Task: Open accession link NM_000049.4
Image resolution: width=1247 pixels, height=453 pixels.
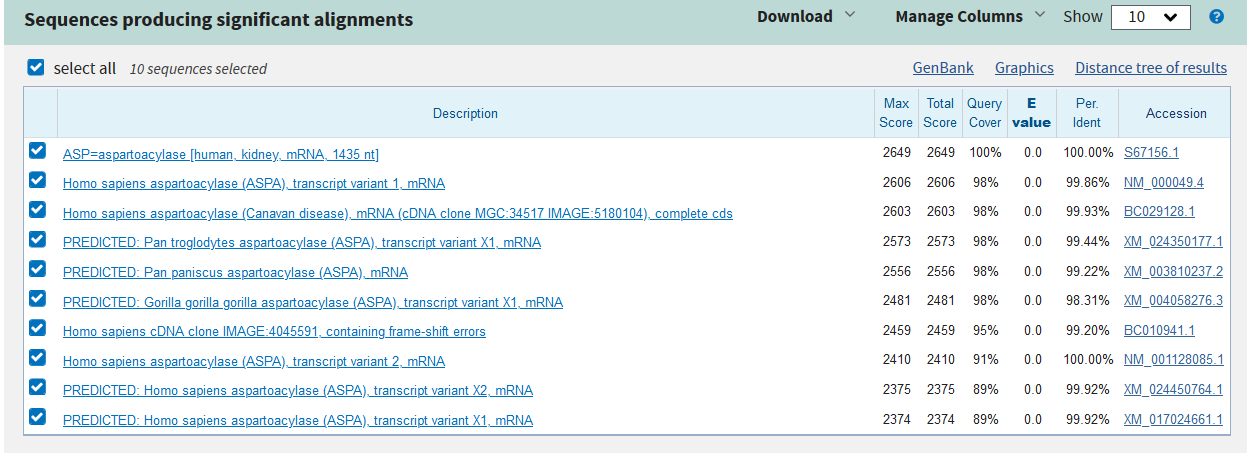Action: (x=1163, y=184)
